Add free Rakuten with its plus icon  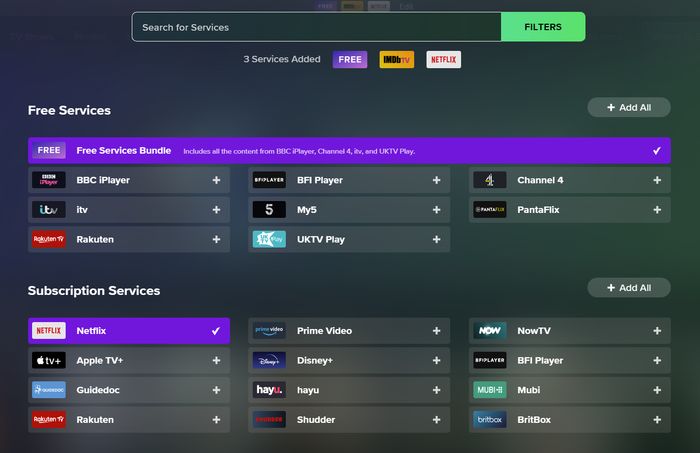216,240
